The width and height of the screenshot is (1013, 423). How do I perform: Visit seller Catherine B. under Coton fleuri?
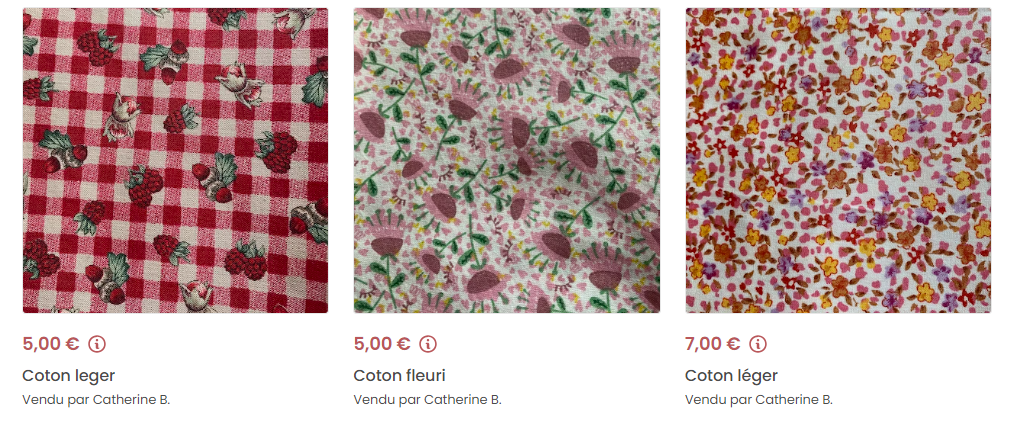463,400
